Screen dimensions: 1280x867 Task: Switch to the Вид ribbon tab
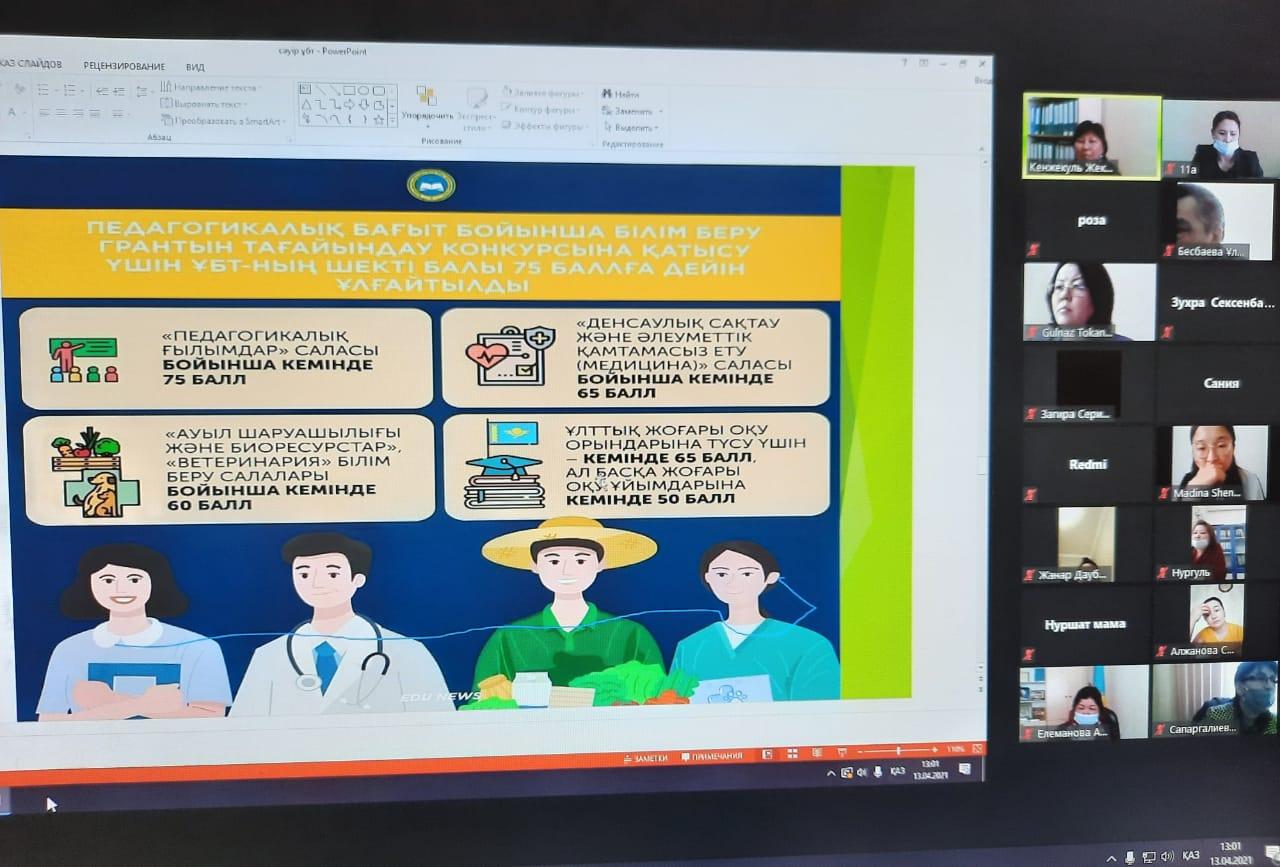195,67
